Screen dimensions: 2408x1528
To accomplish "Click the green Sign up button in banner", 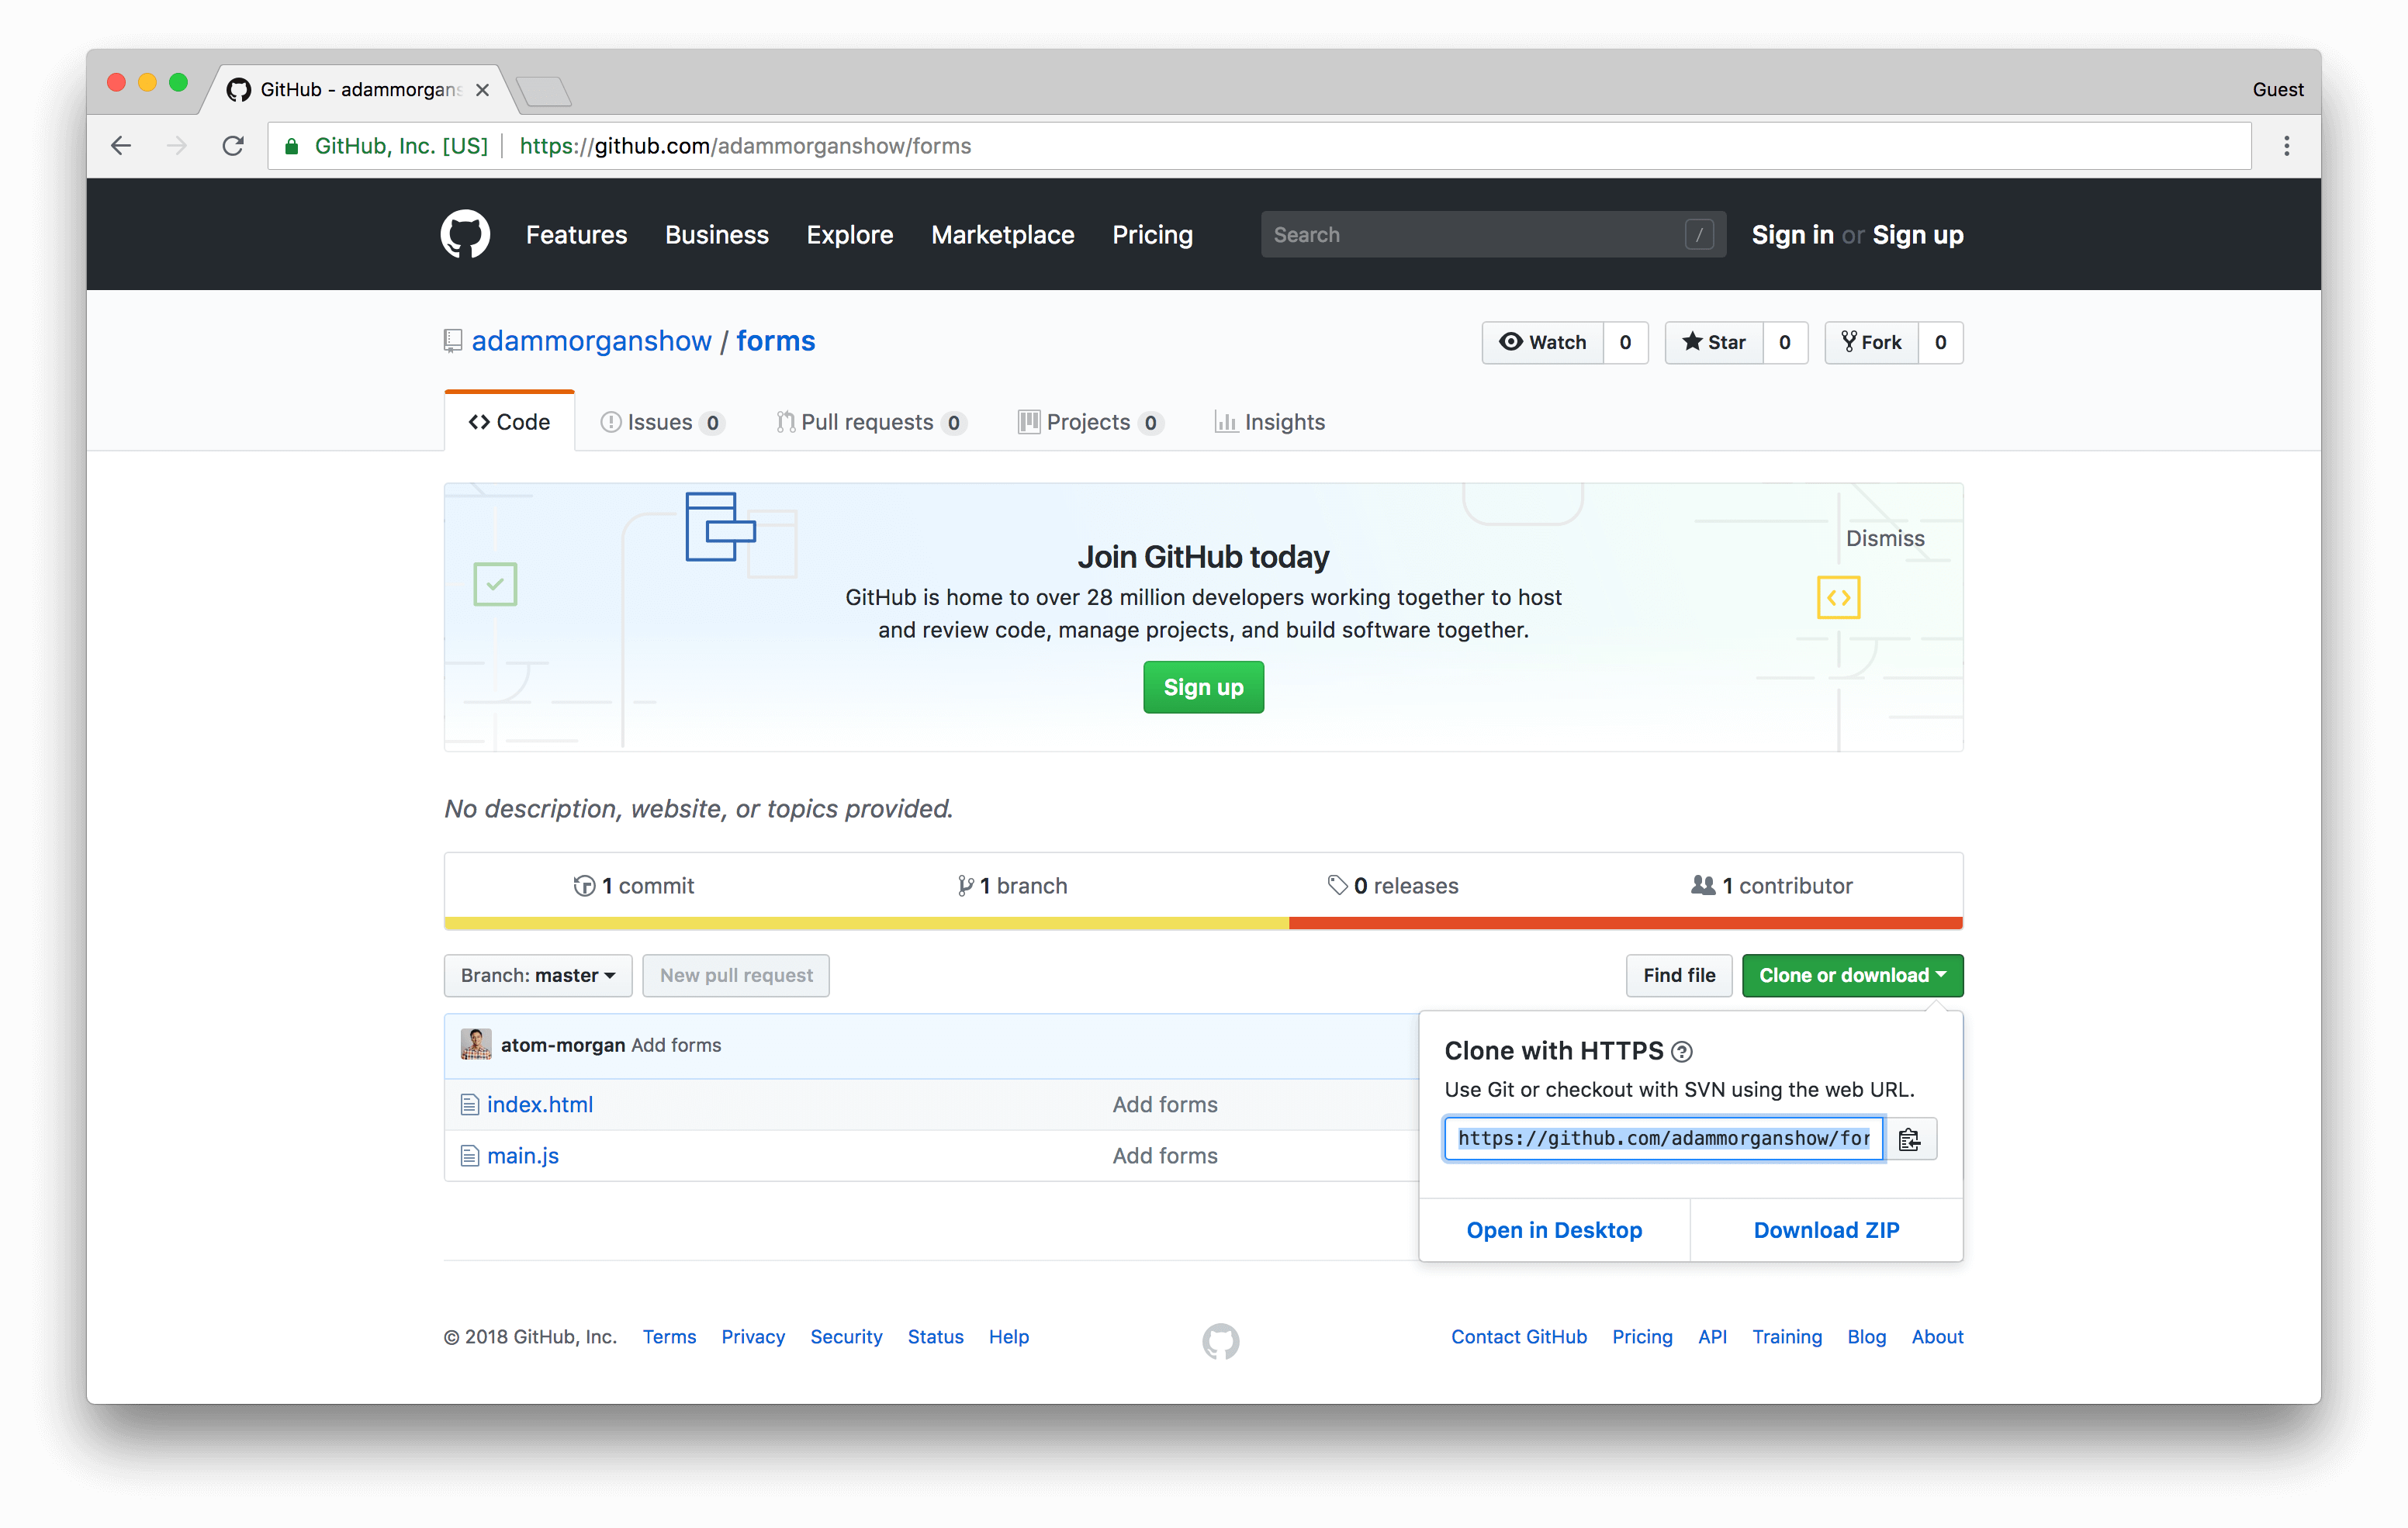I will click(x=1203, y=687).
